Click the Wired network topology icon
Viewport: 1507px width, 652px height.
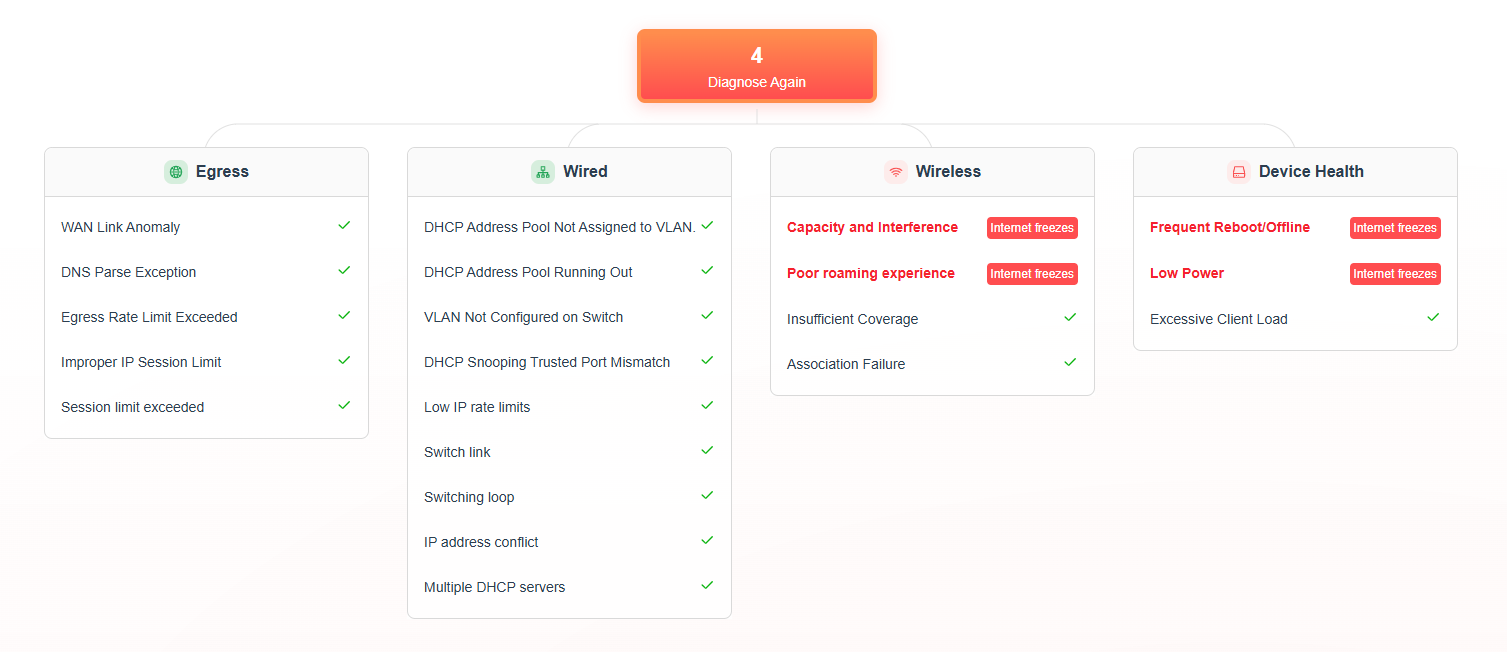[x=543, y=172]
